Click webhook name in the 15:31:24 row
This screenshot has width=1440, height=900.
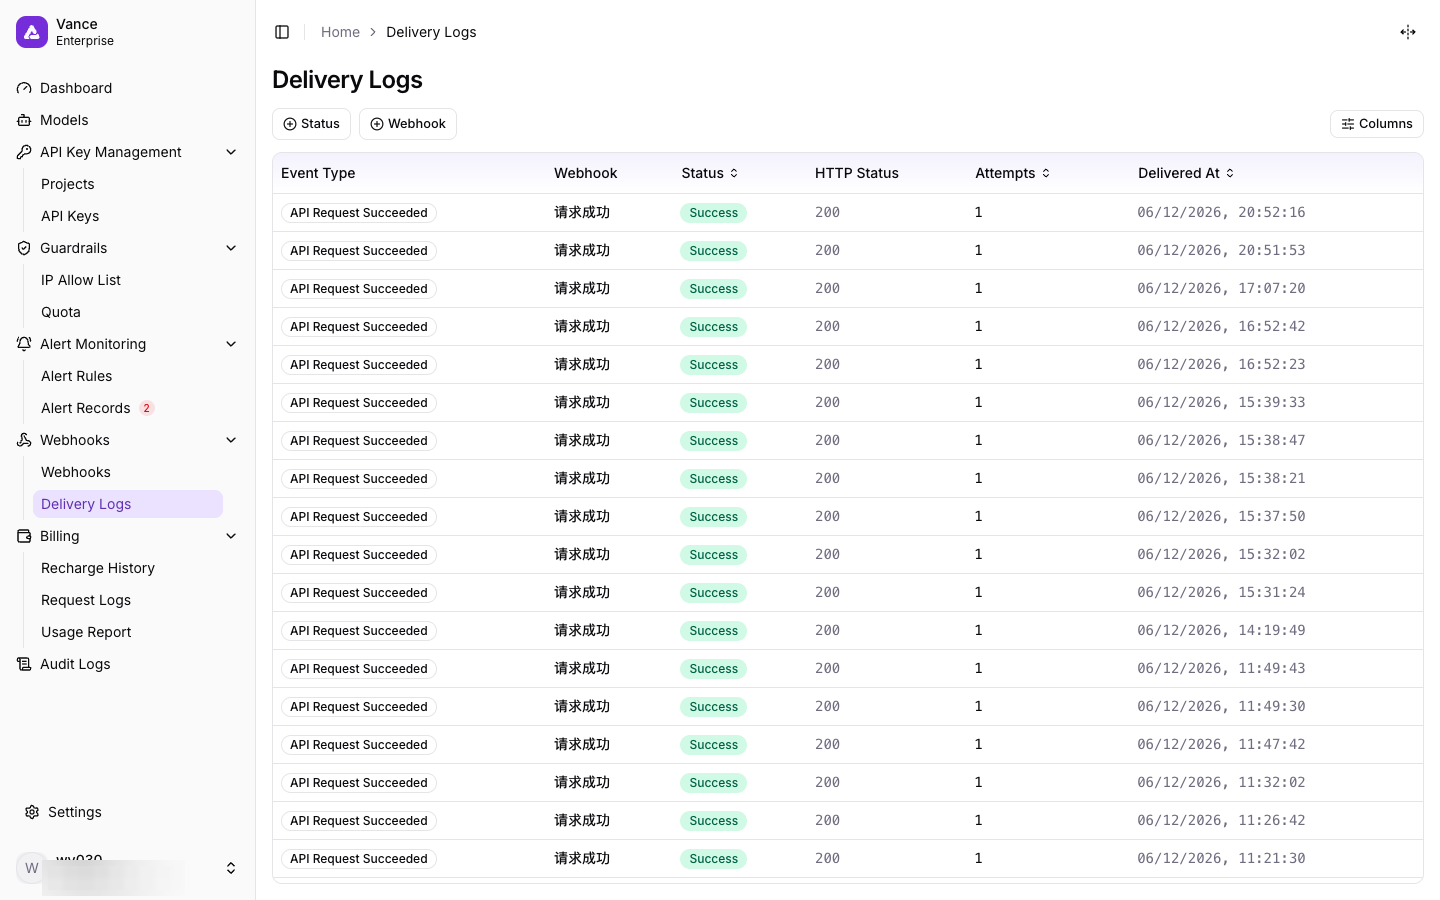[x=582, y=593]
